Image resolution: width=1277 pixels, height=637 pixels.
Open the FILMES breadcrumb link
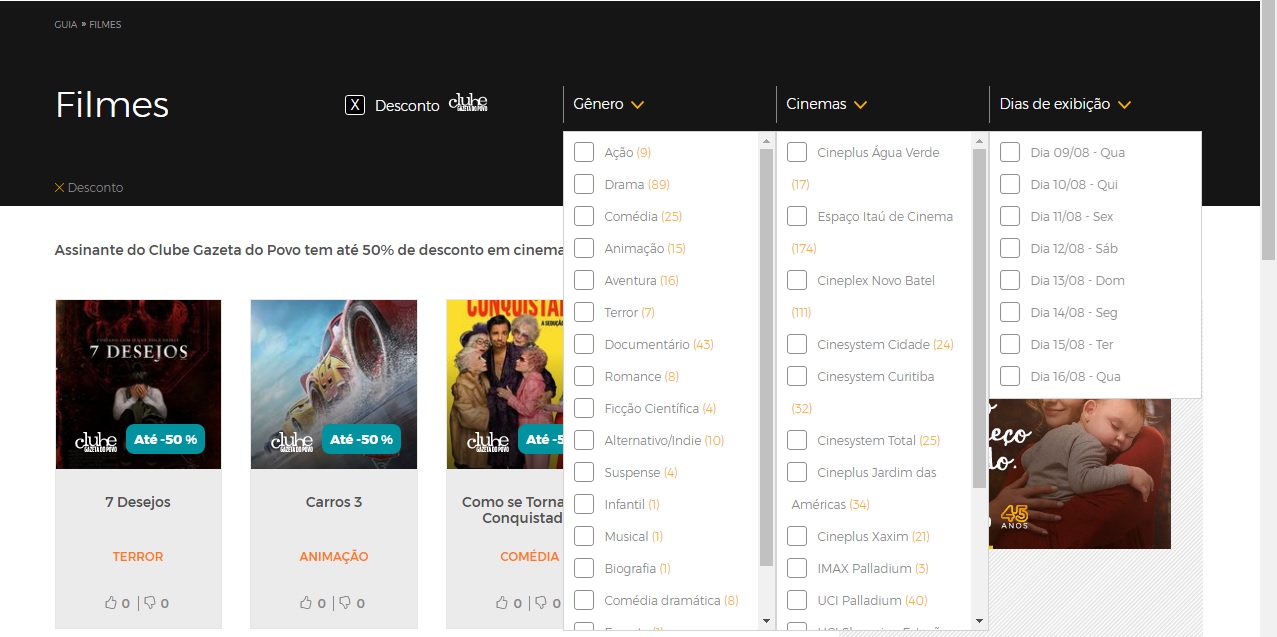tap(105, 24)
